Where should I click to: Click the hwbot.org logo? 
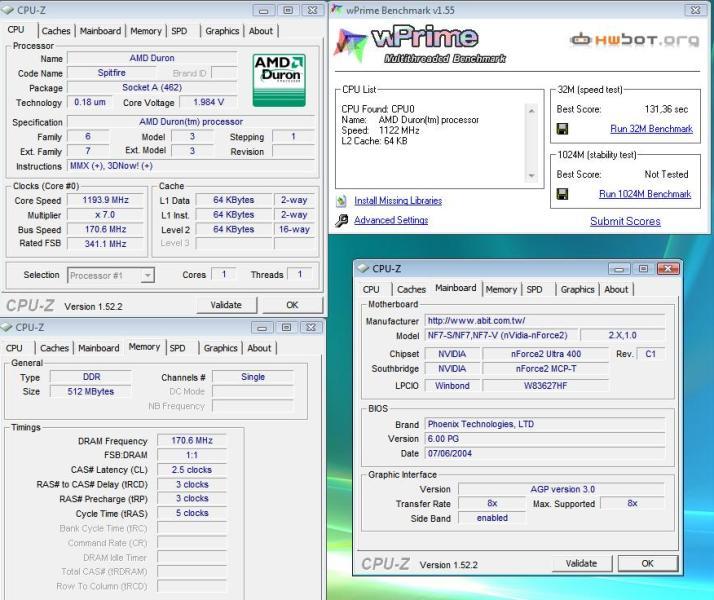pos(634,40)
